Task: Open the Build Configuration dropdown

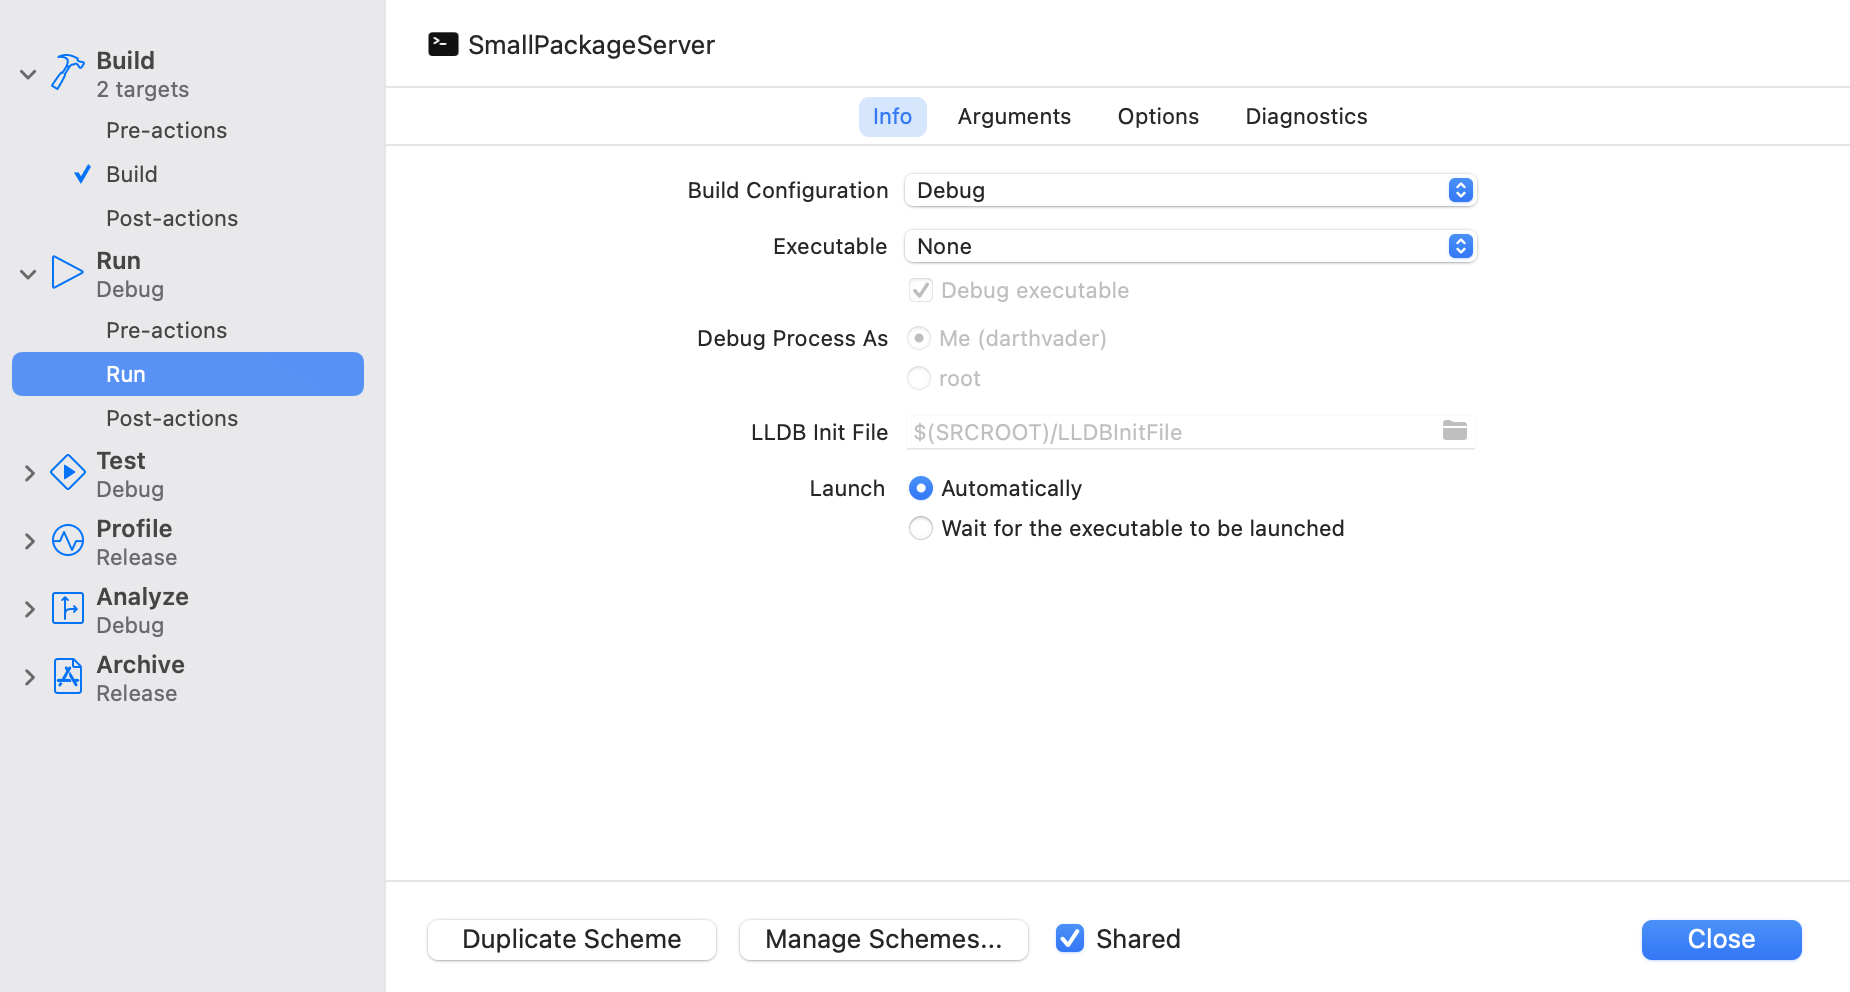Action: click(1190, 190)
